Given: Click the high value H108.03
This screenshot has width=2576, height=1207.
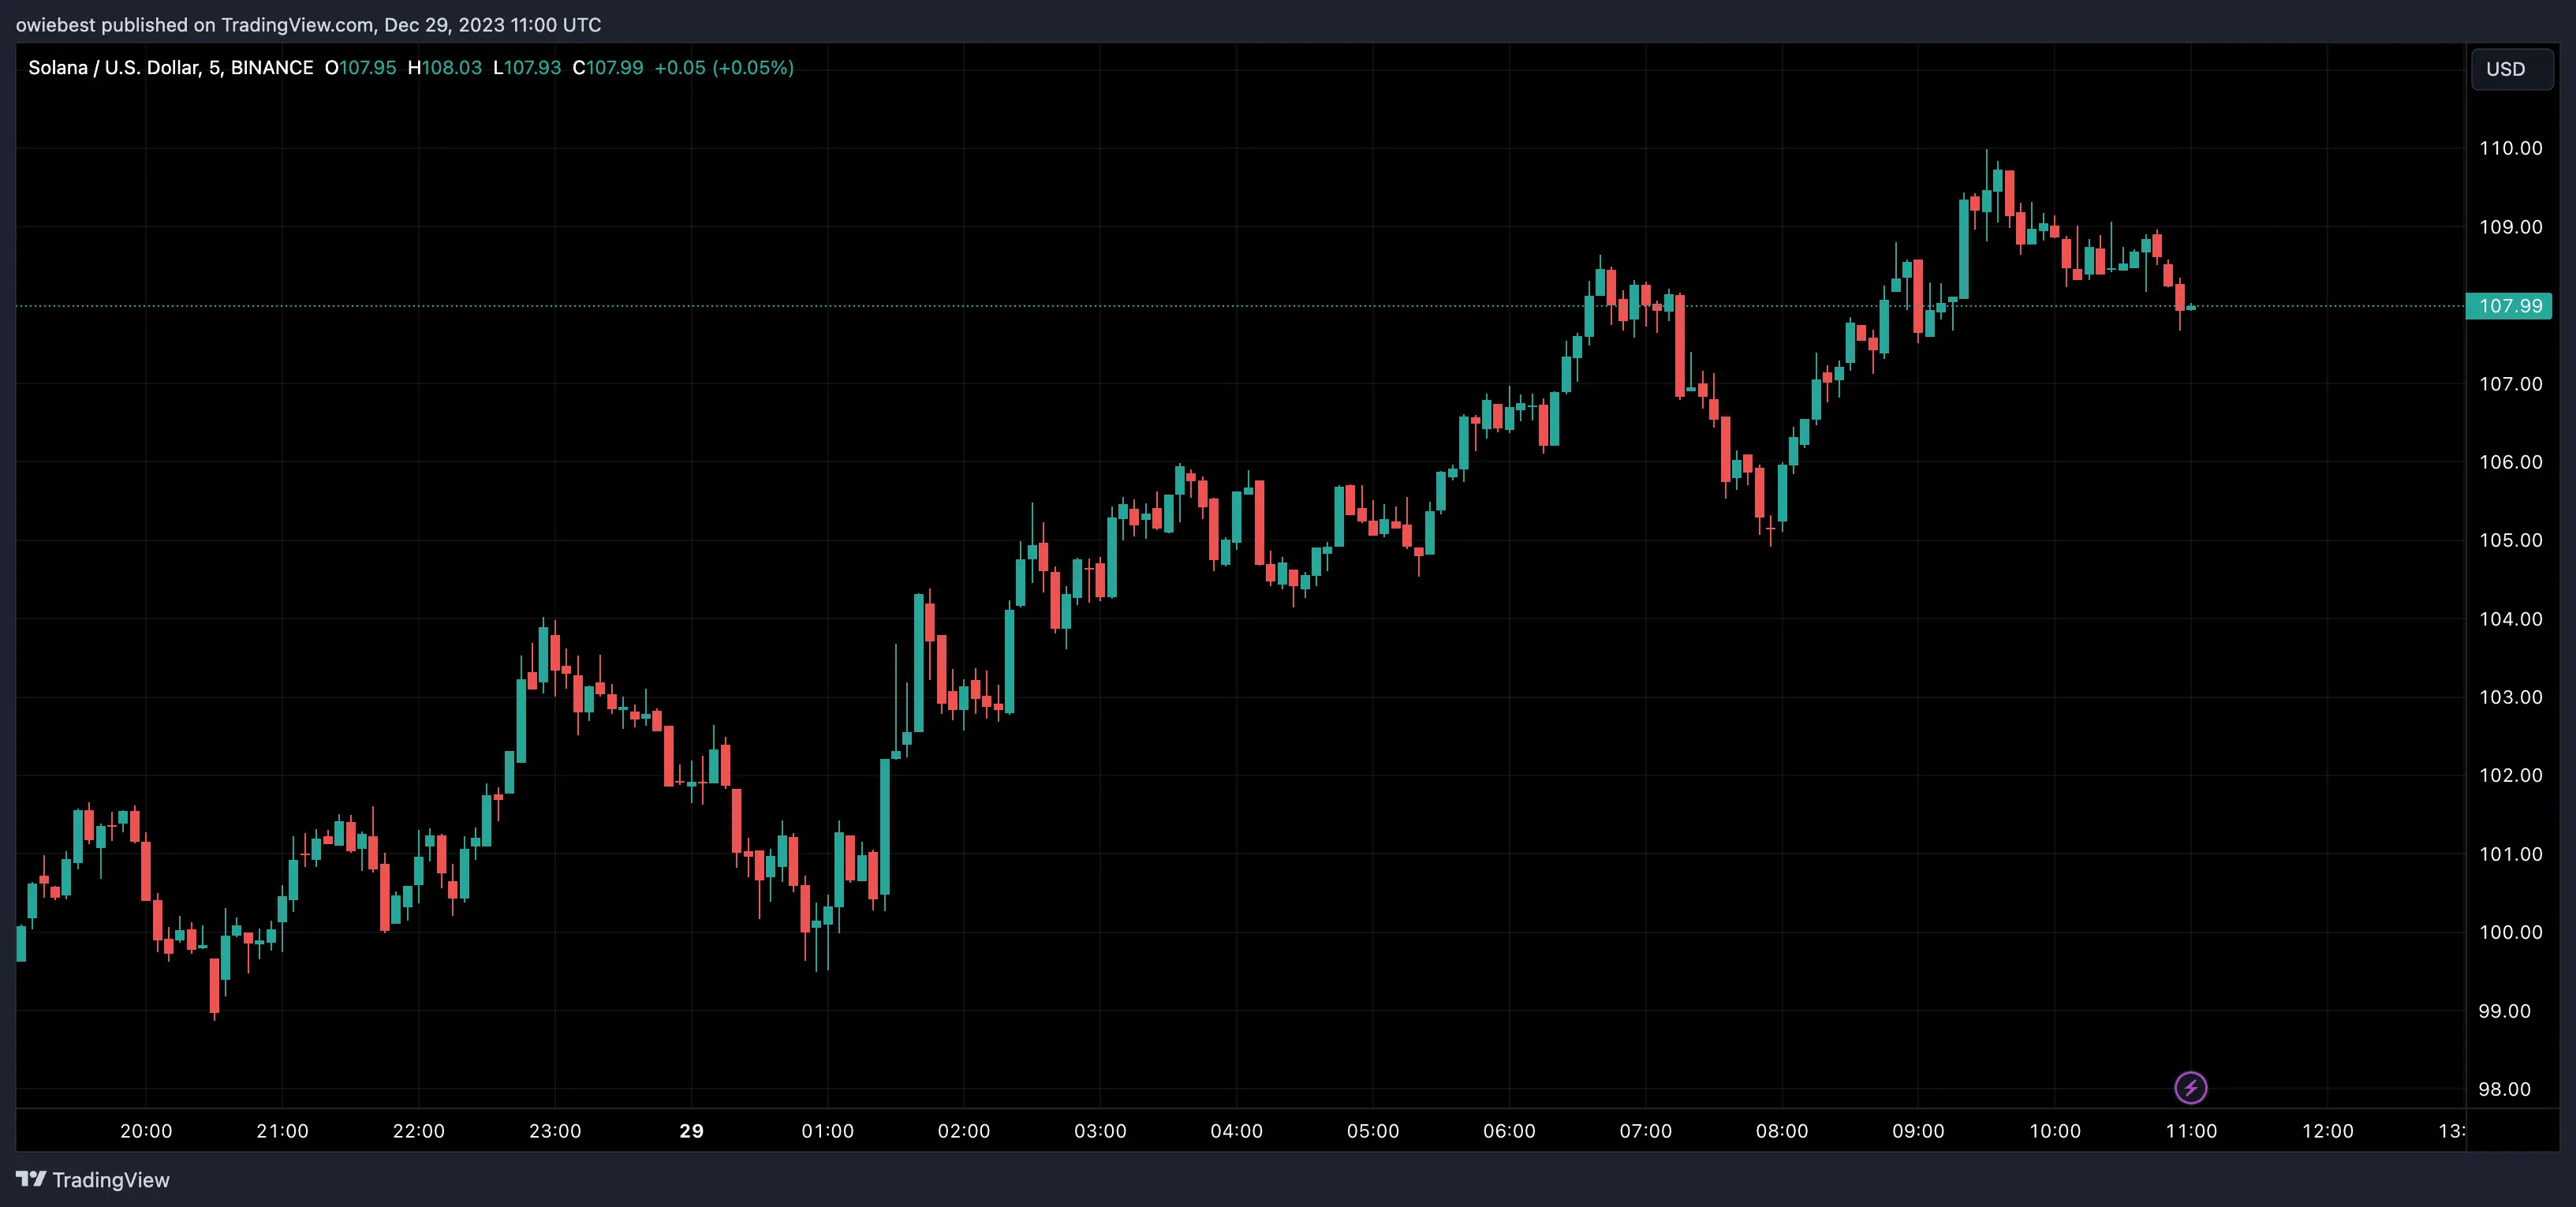Looking at the screenshot, I should tap(445, 68).
